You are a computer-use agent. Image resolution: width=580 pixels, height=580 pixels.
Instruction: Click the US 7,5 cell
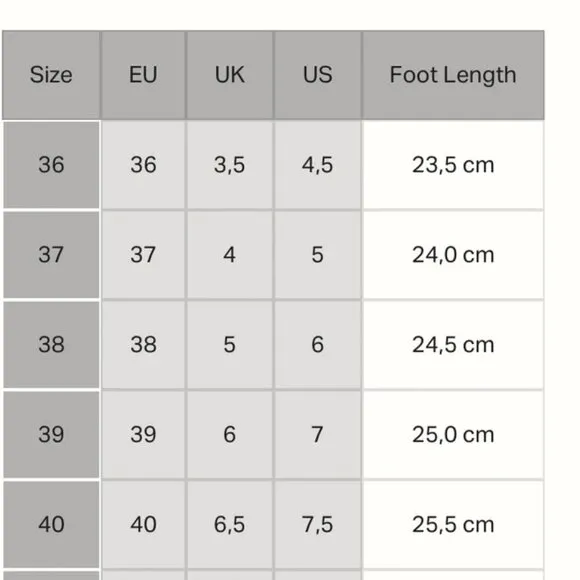tap(318, 525)
